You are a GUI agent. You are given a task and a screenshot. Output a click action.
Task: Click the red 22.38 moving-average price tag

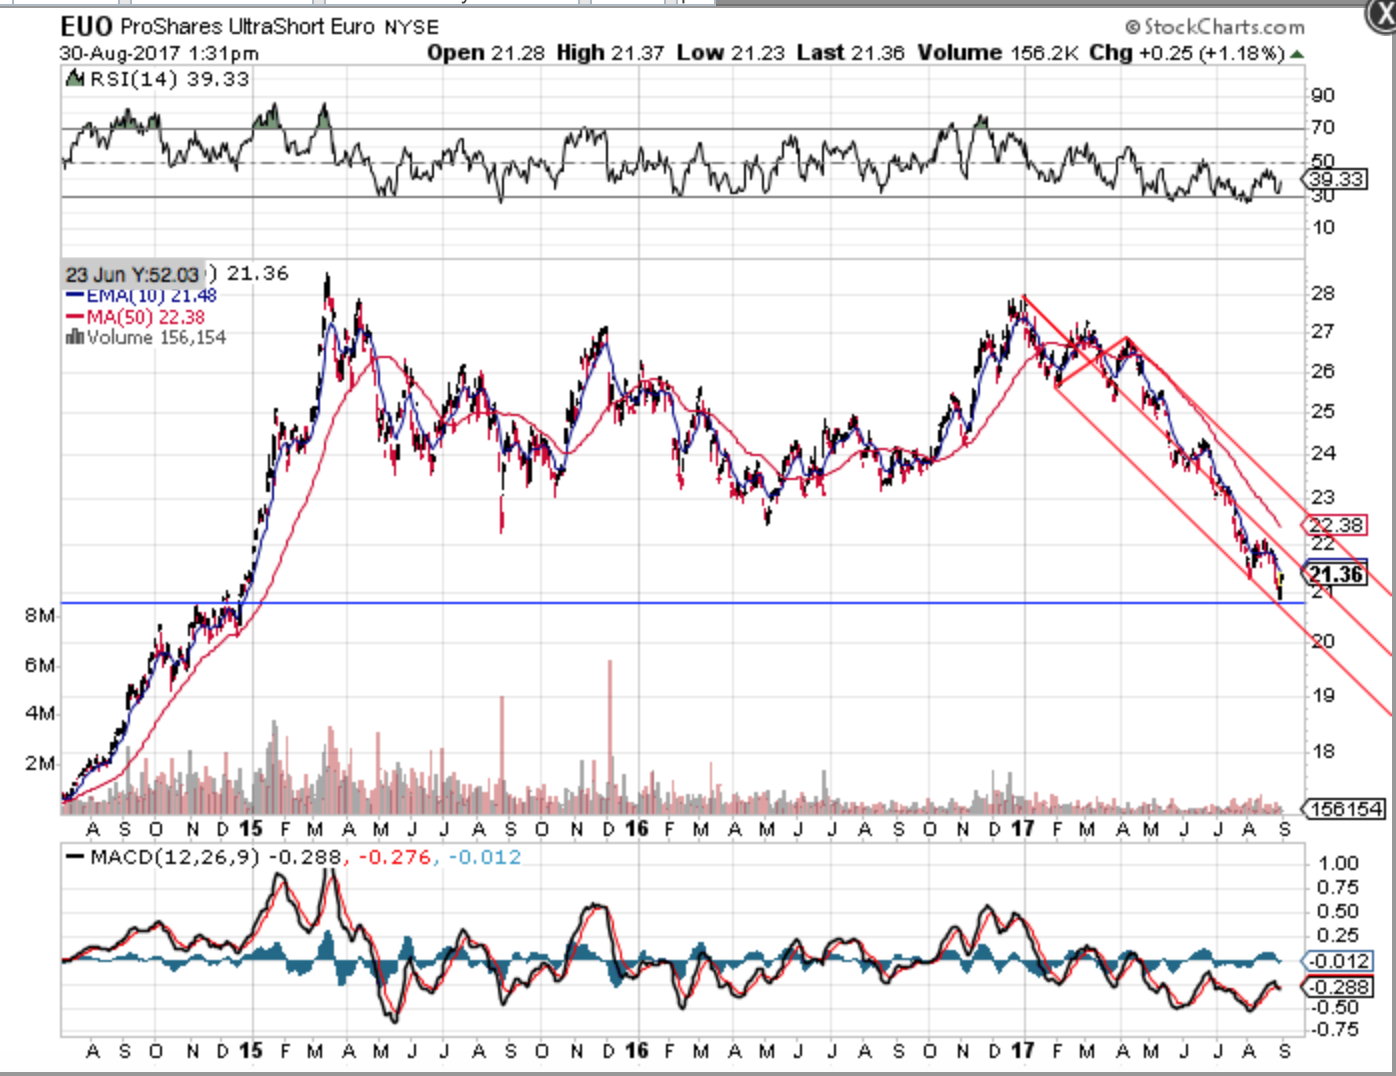1334,525
